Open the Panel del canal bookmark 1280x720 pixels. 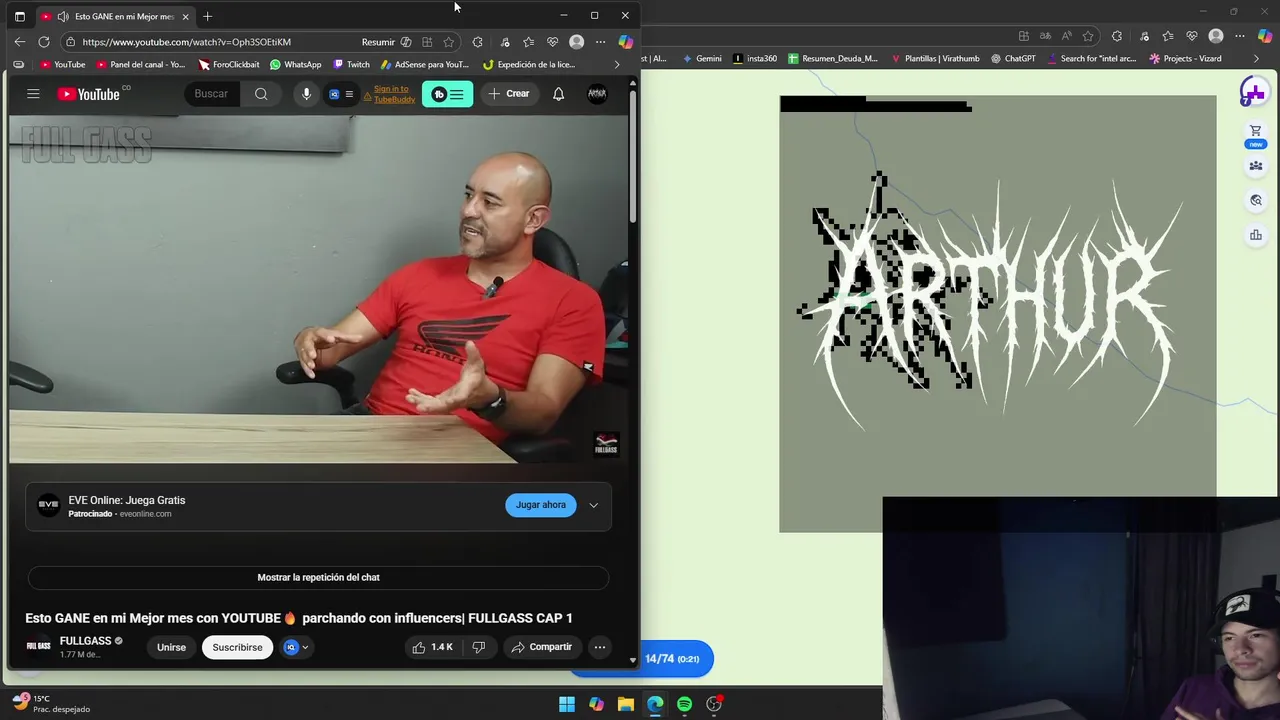140,64
